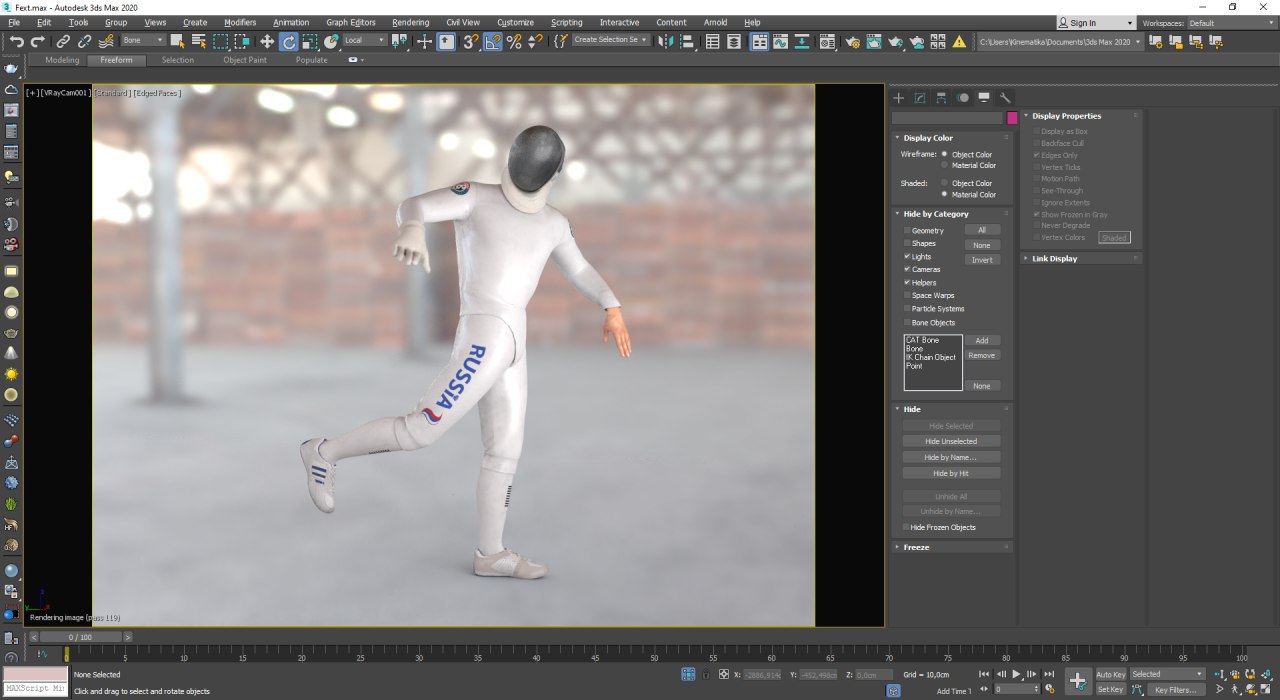Enable Hide Frozen Objects checkbox
The height and width of the screenshot is (700, 1280).
tap(907, 527)
